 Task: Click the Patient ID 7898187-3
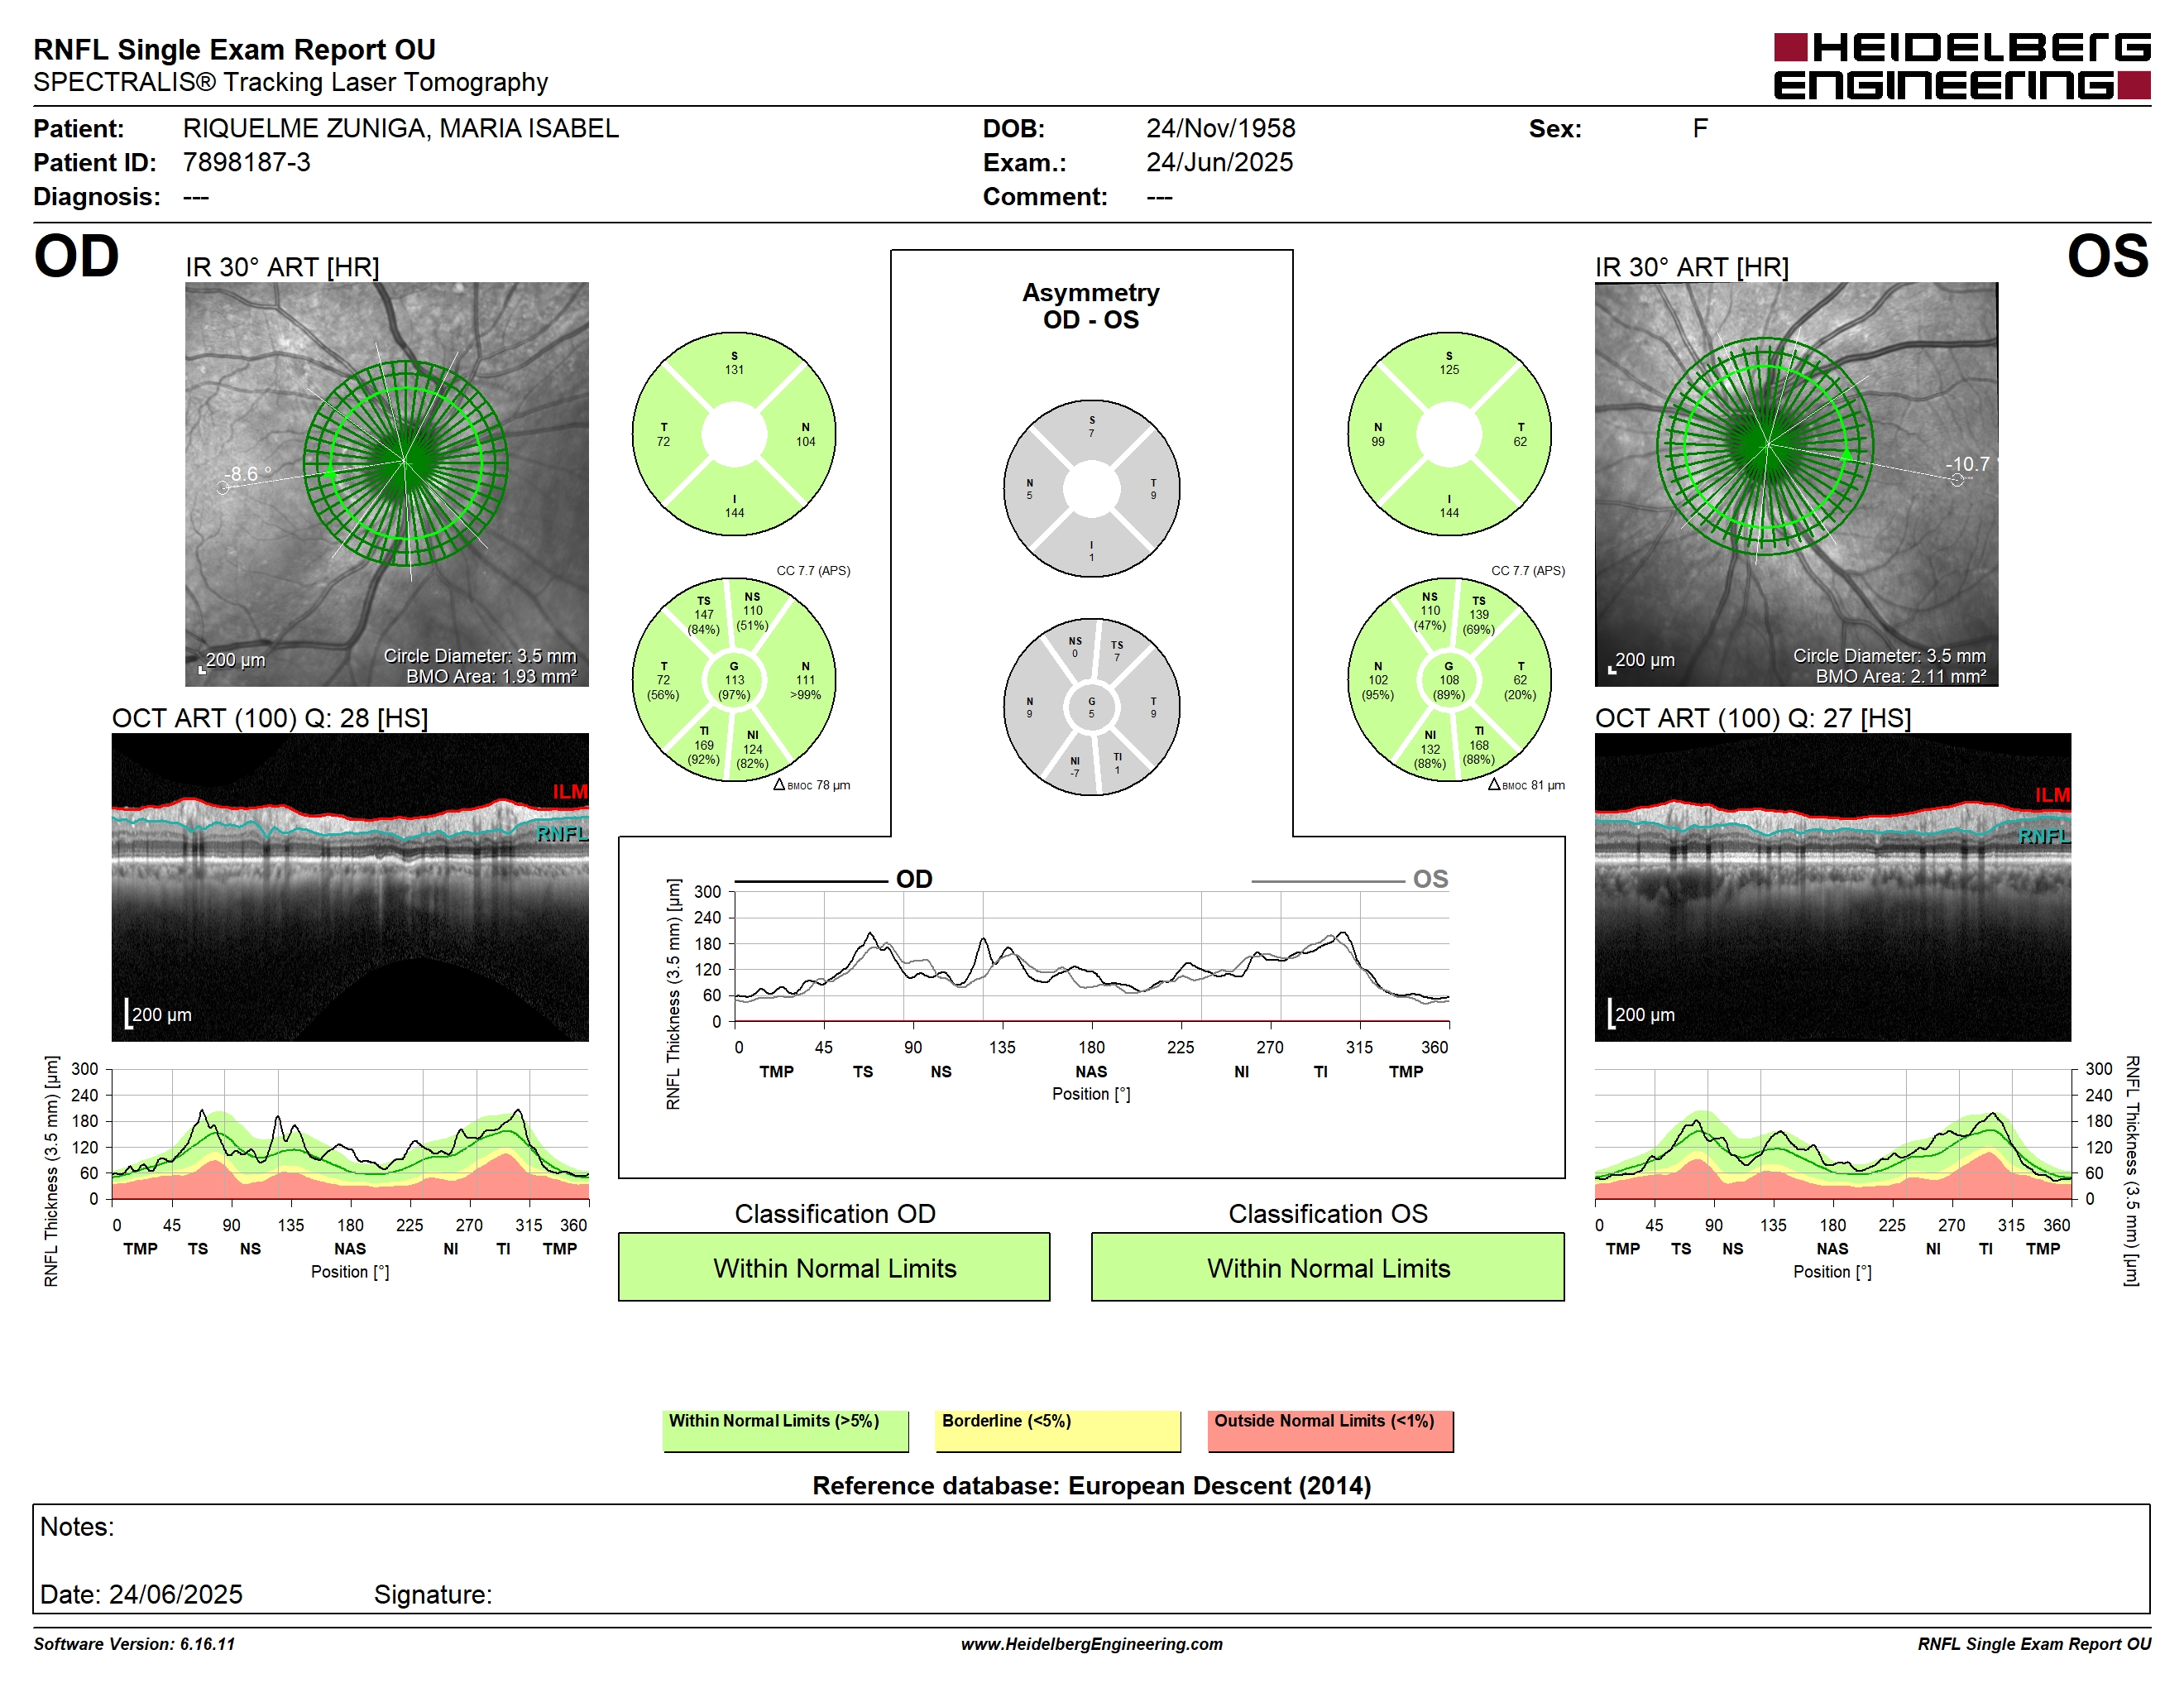(x=246, y=162)
